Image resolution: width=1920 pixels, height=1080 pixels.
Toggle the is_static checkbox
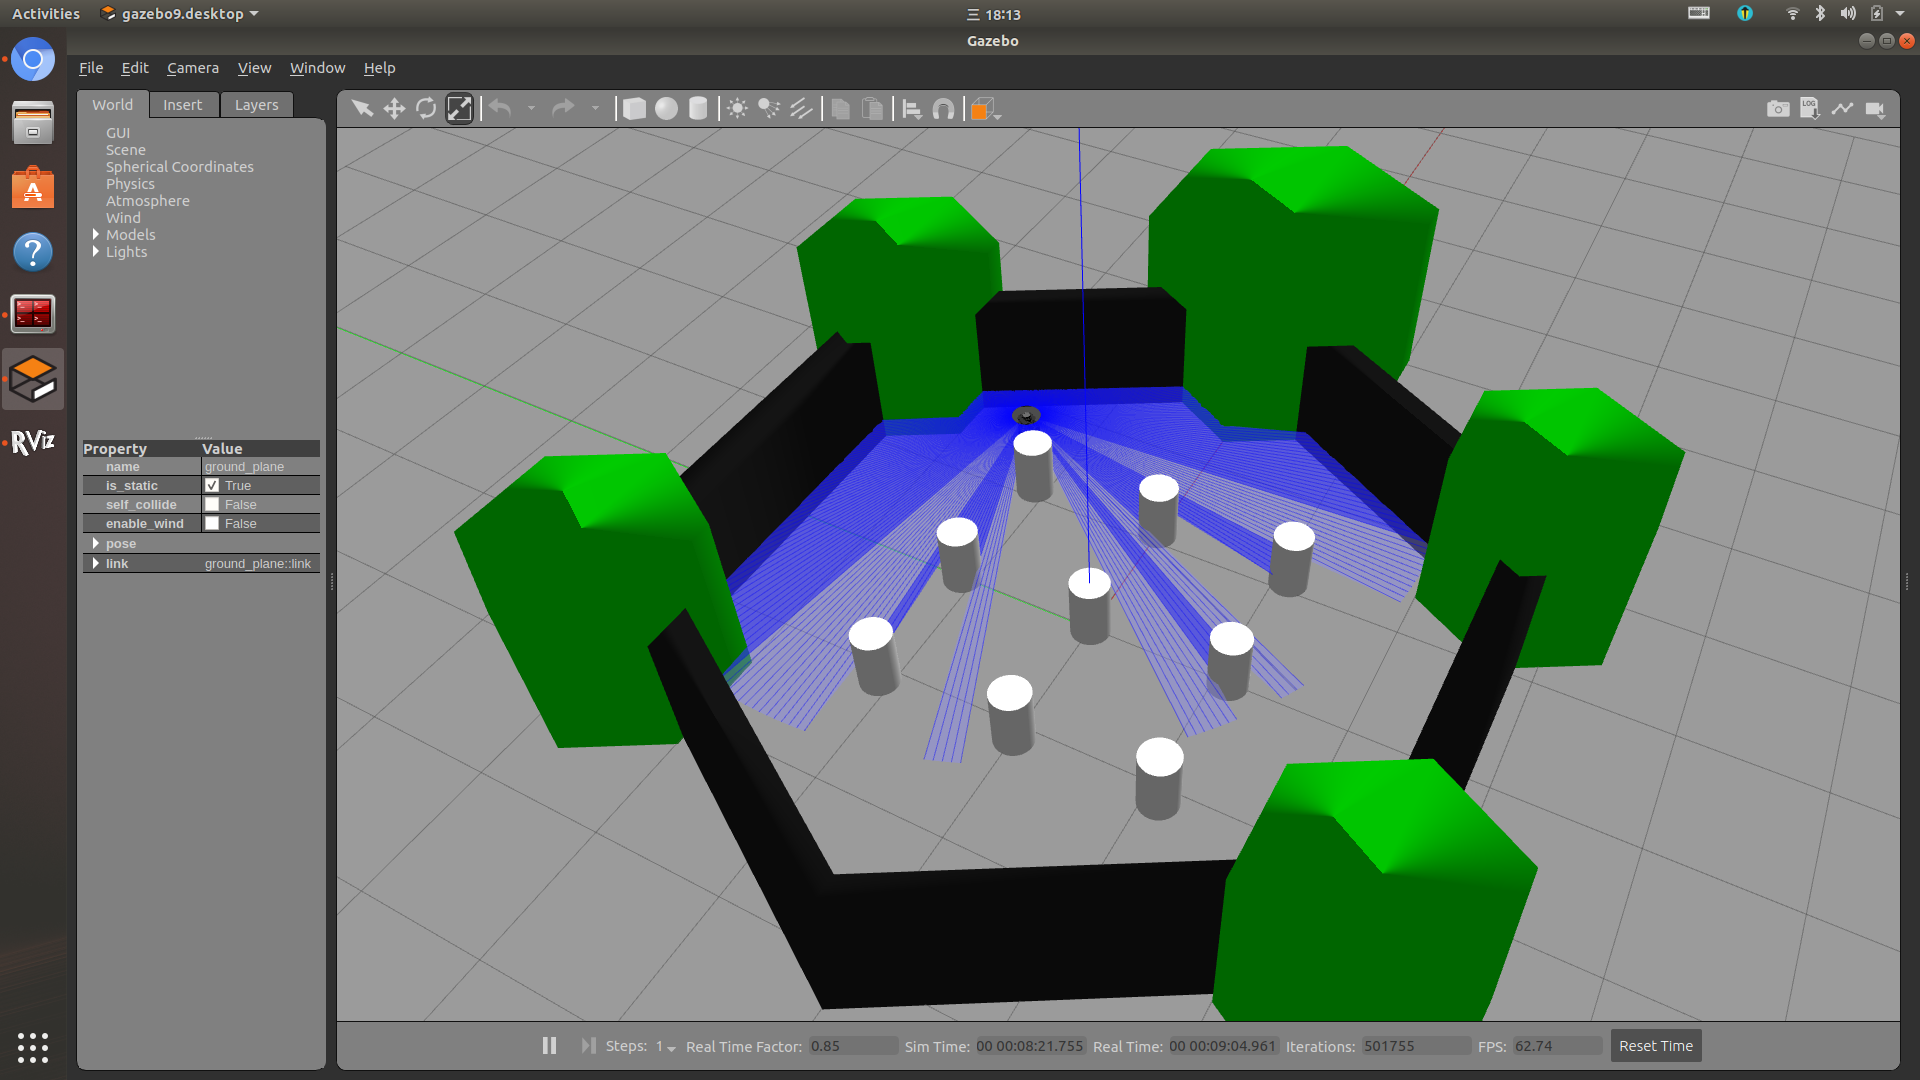pos(212,485)
